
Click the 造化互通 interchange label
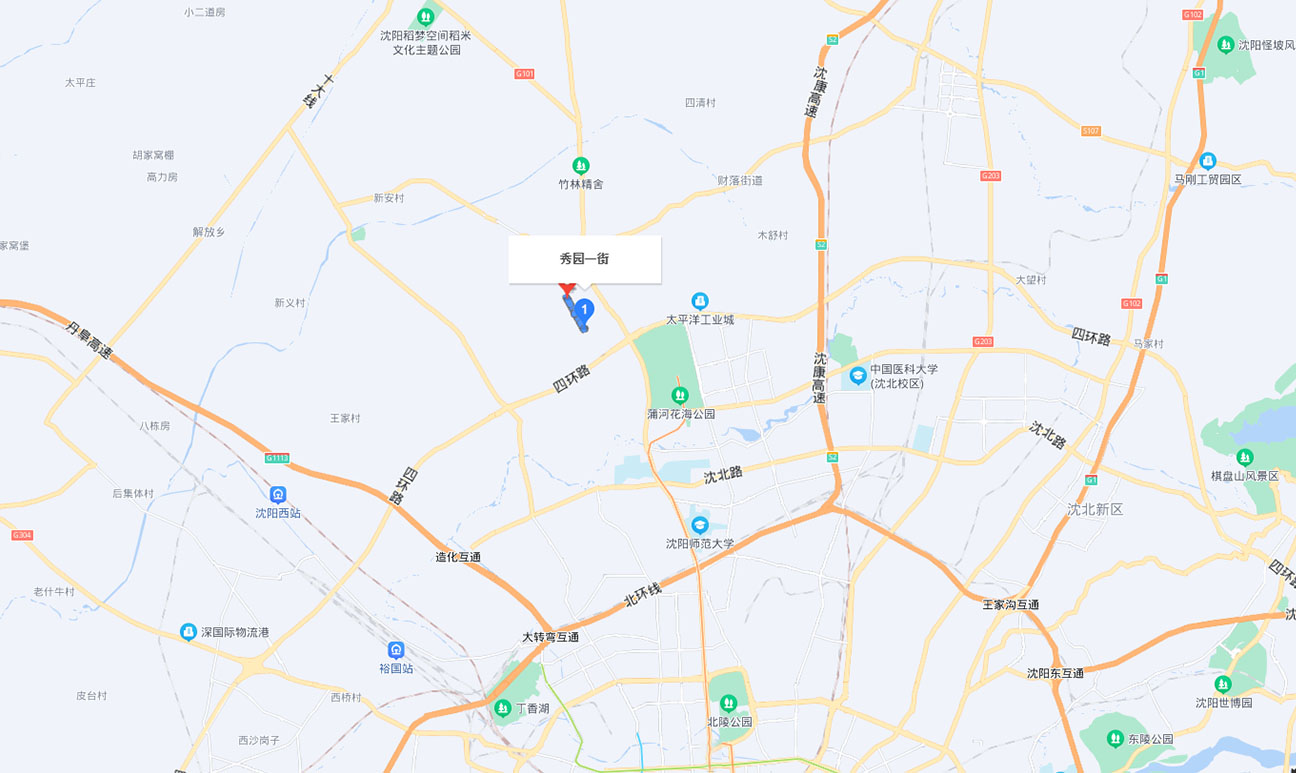pos(458,557)
